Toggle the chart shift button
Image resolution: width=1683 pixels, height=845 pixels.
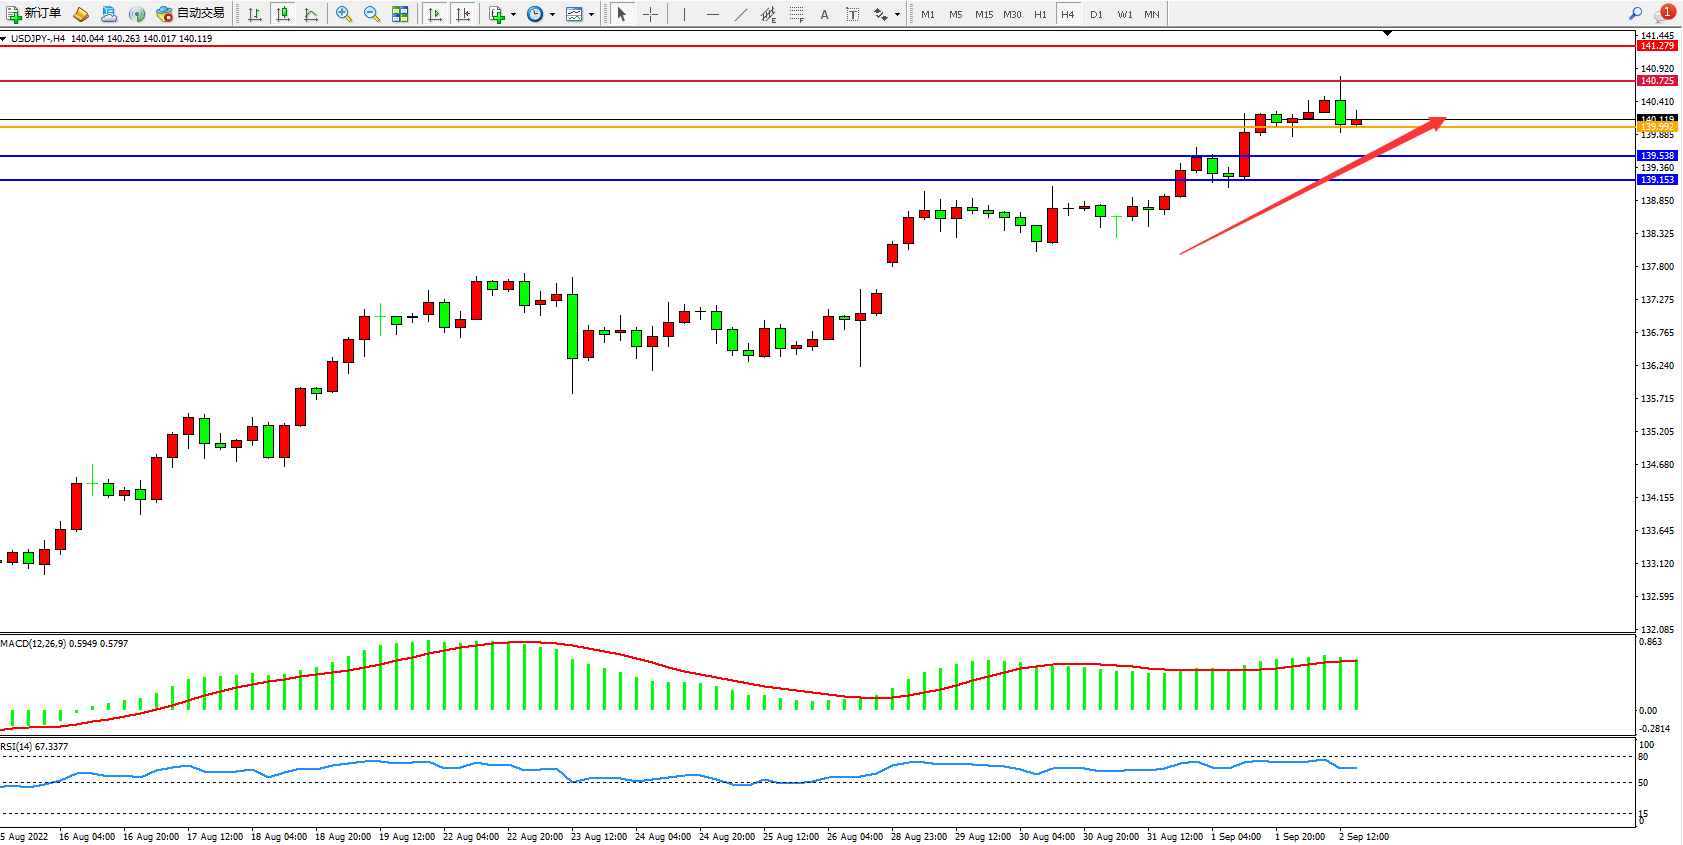462,14
